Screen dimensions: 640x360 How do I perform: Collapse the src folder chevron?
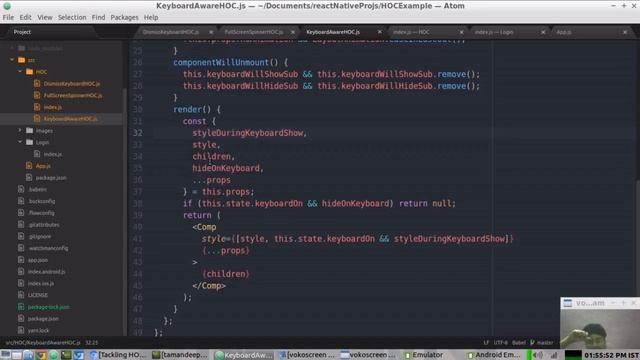tap(12, 60)
